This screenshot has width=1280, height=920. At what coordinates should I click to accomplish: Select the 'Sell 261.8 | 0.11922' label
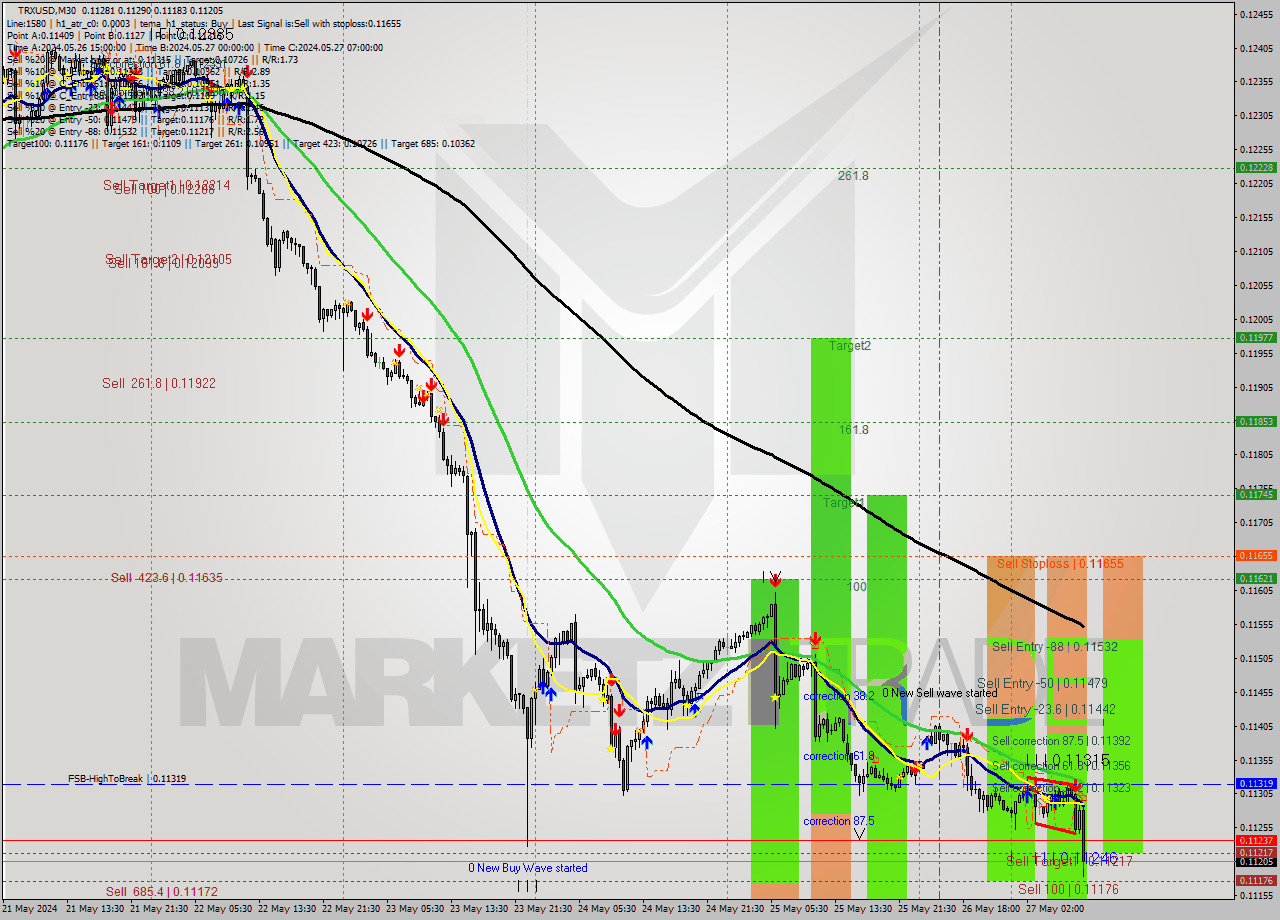point(159,383)
